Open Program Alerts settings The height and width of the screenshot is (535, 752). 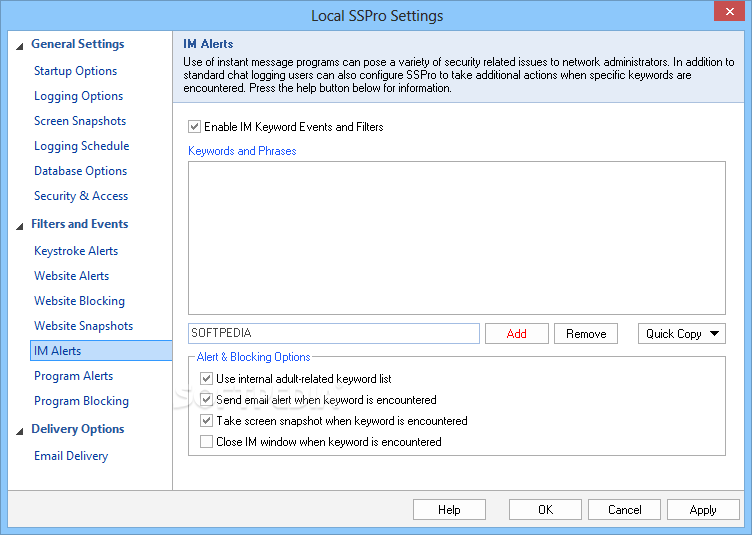(x=73, y=376)
